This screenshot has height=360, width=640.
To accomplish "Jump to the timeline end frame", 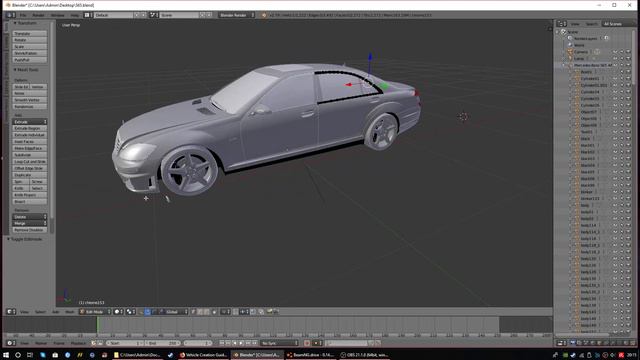I will click(254, 343).
